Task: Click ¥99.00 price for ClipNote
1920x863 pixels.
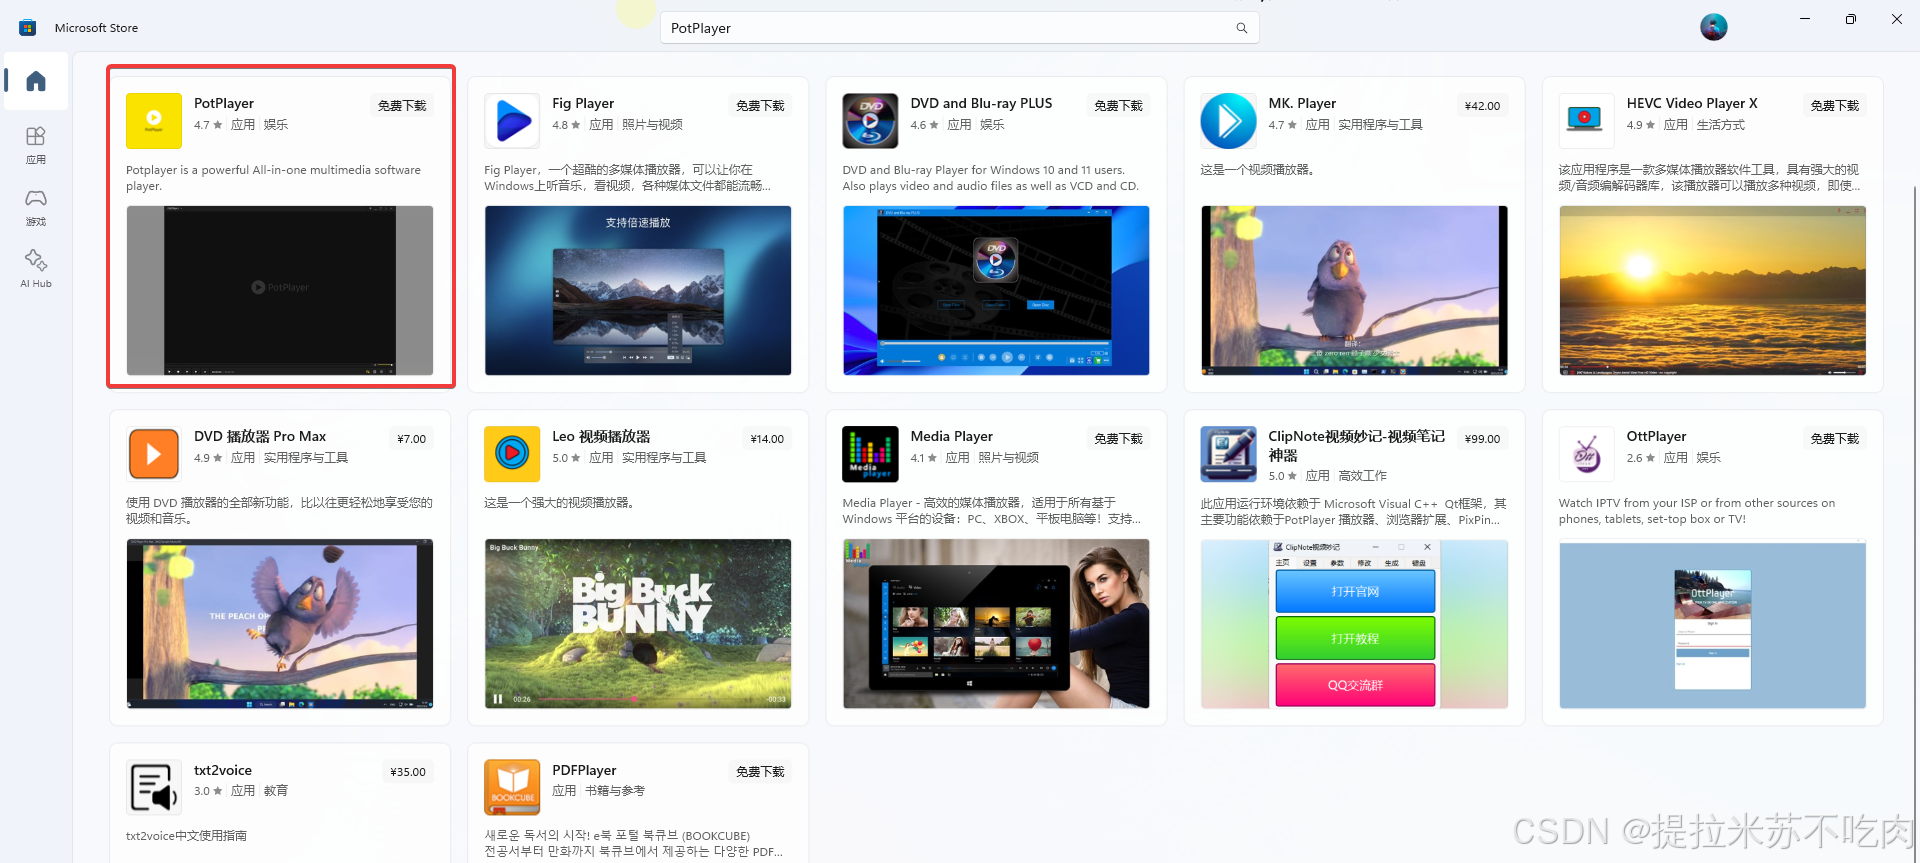Action: coord(1482,439)
